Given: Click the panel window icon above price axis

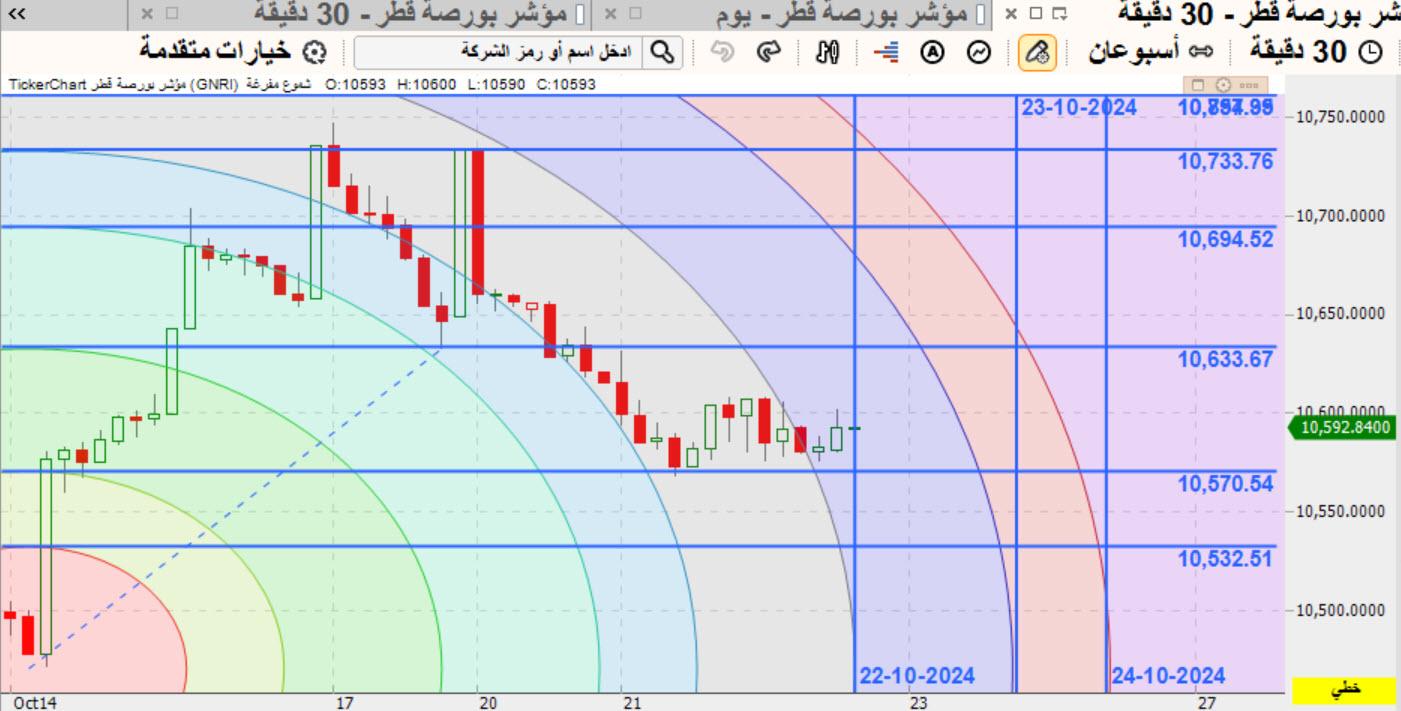Looking at the screenshot, I should [x=1200, y=85].
